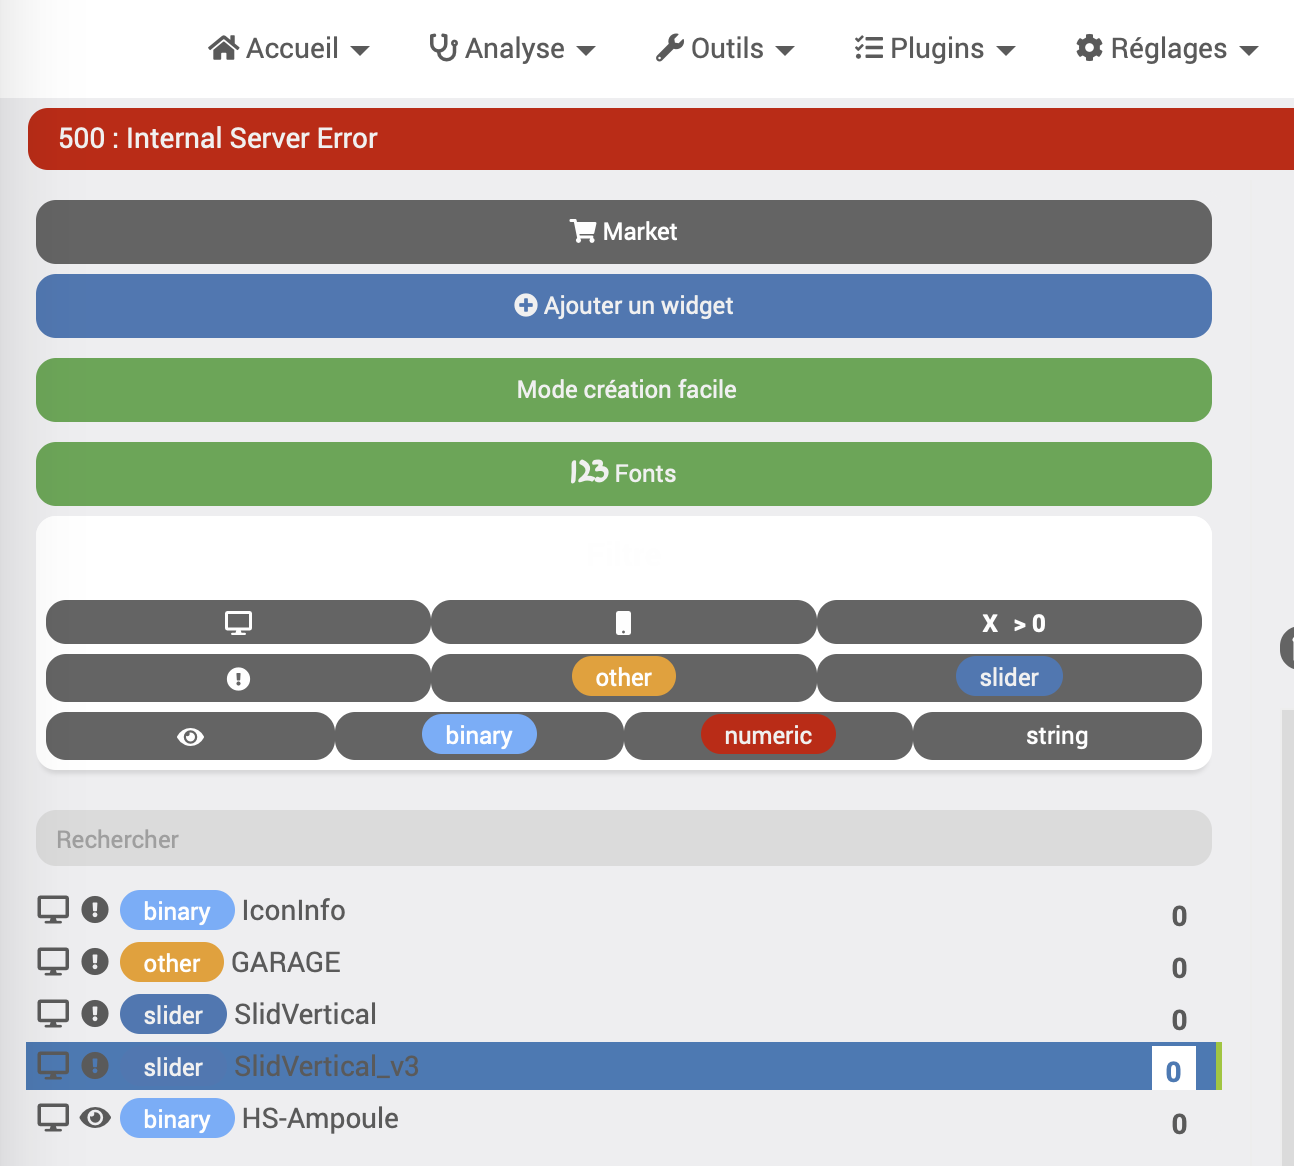Select the IconInfo widget row
1294x1166 pixels.
coord(624,910)
